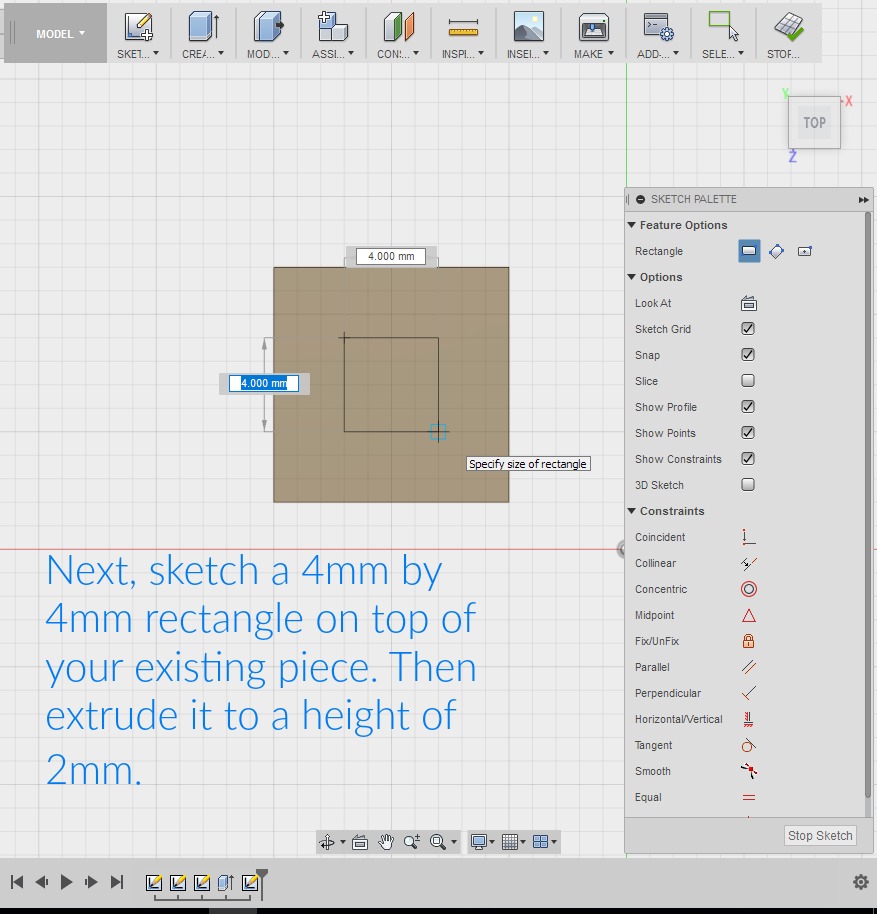Collapse the Feature Options section

pyautogui.click(x=632, y=225)
